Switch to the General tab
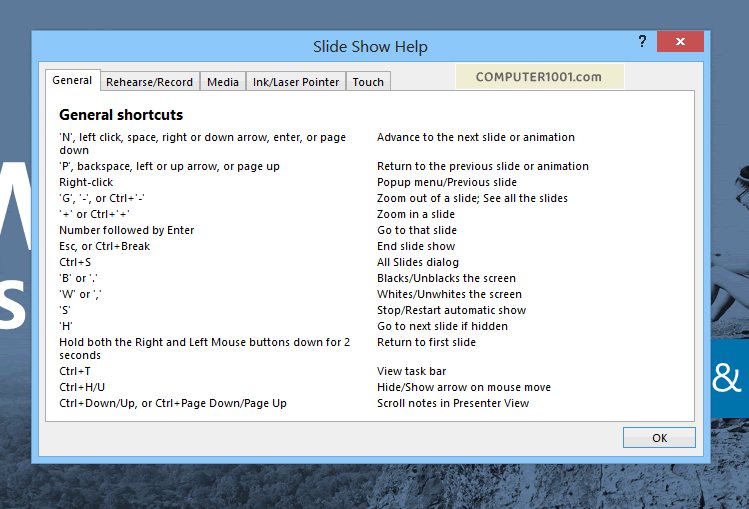The height and width of the screenshot is (509, 749). tap(72, 80)
